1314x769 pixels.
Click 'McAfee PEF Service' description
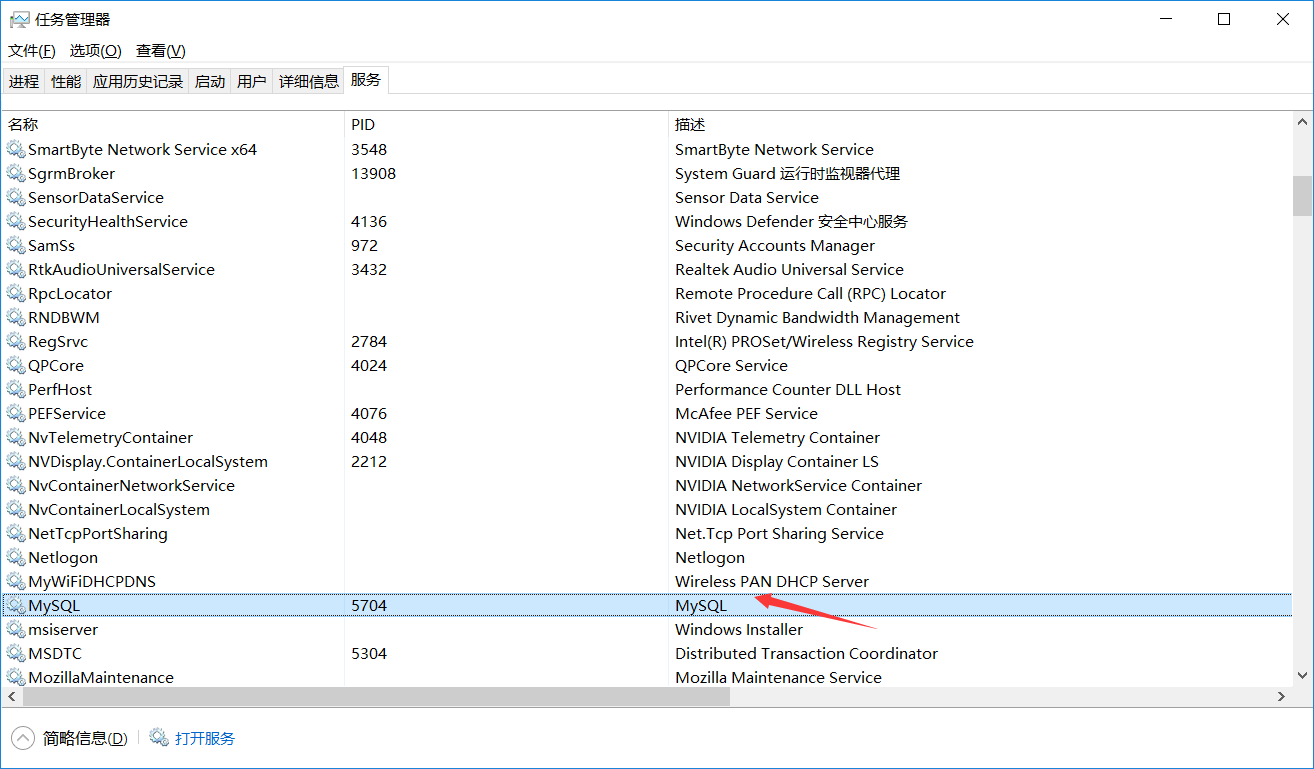pos(746,414)
